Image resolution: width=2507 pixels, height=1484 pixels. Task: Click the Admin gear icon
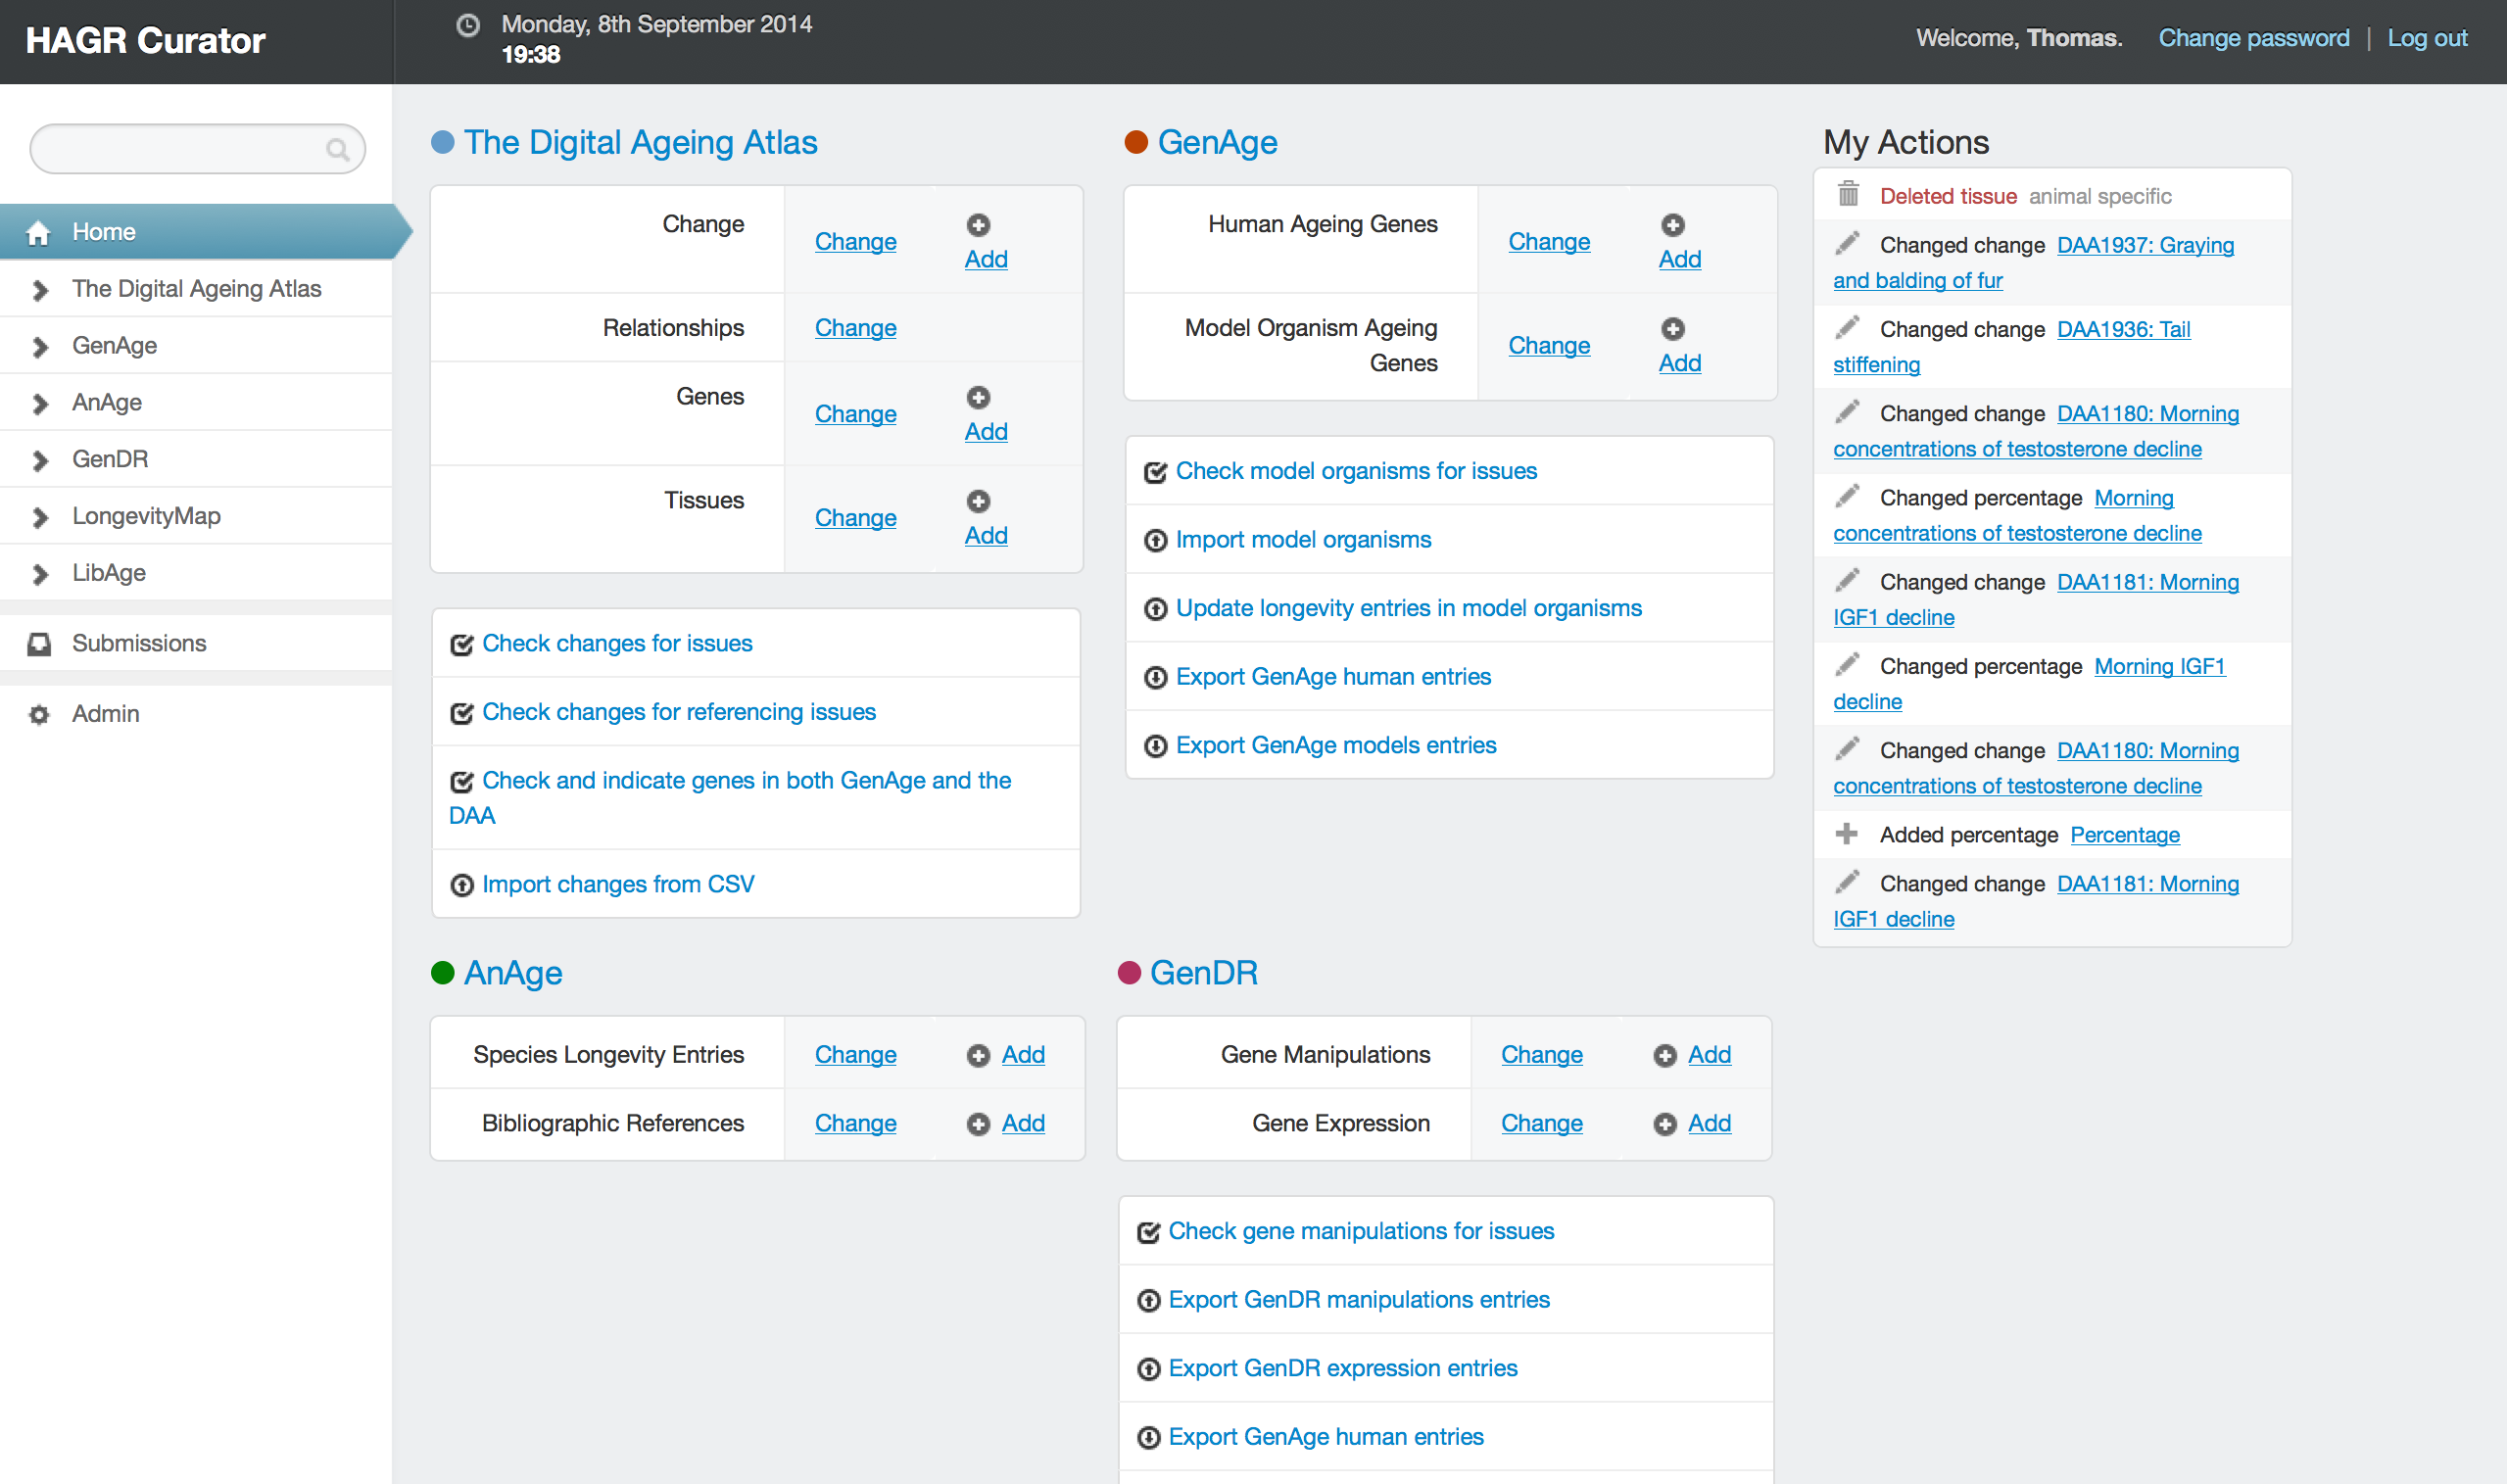(x=39, y=715)
